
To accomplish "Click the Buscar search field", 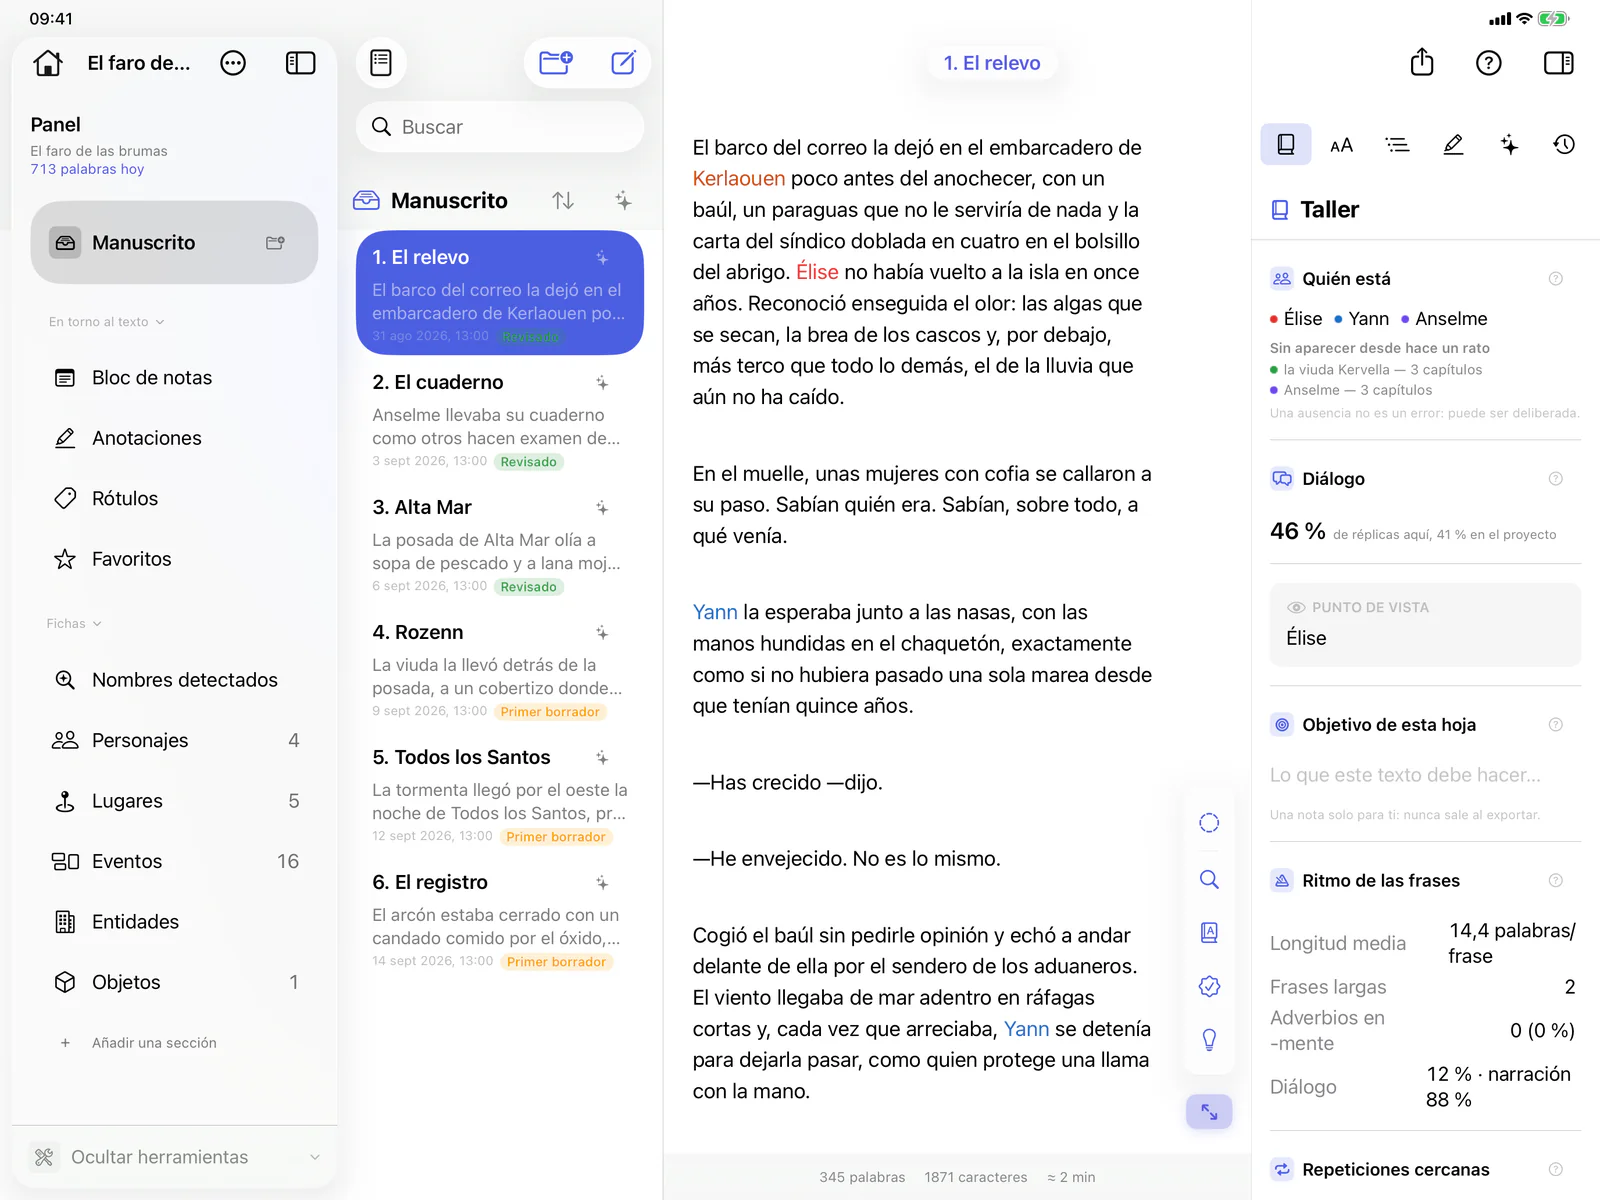I will click(500, 127).
